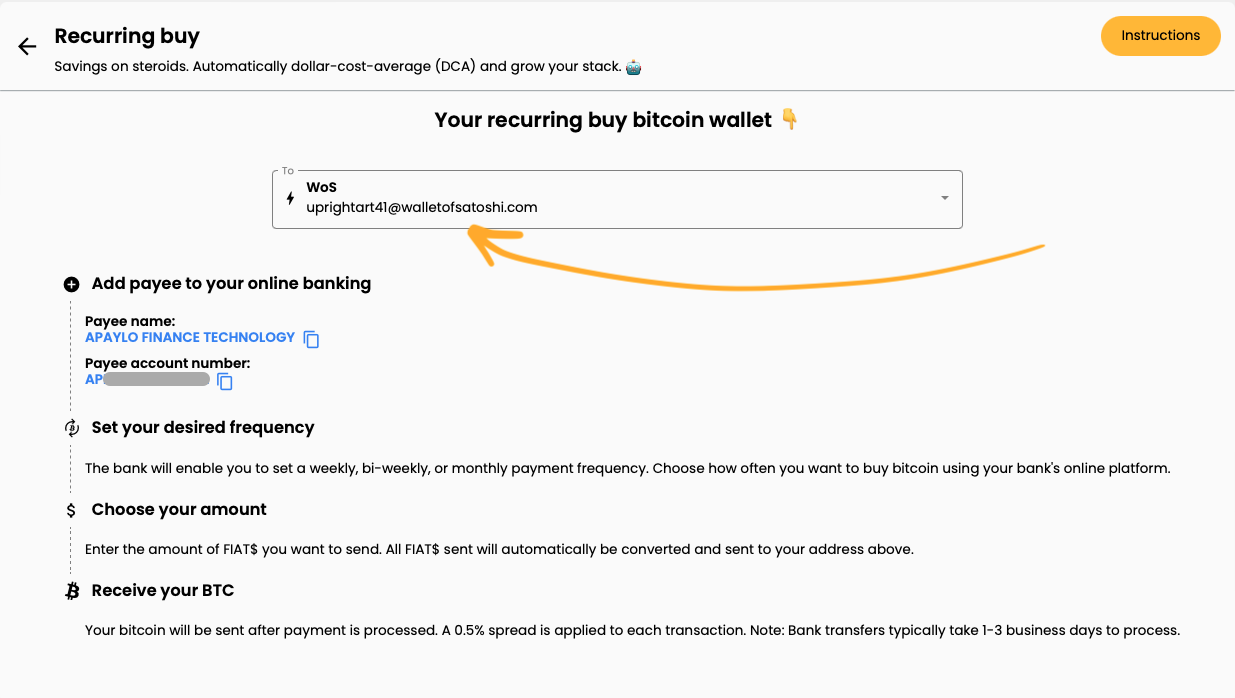This screenshot has width=1235, height=698.
Task: Click the lightning bolt wallet icon
Action: click(290, 198)
